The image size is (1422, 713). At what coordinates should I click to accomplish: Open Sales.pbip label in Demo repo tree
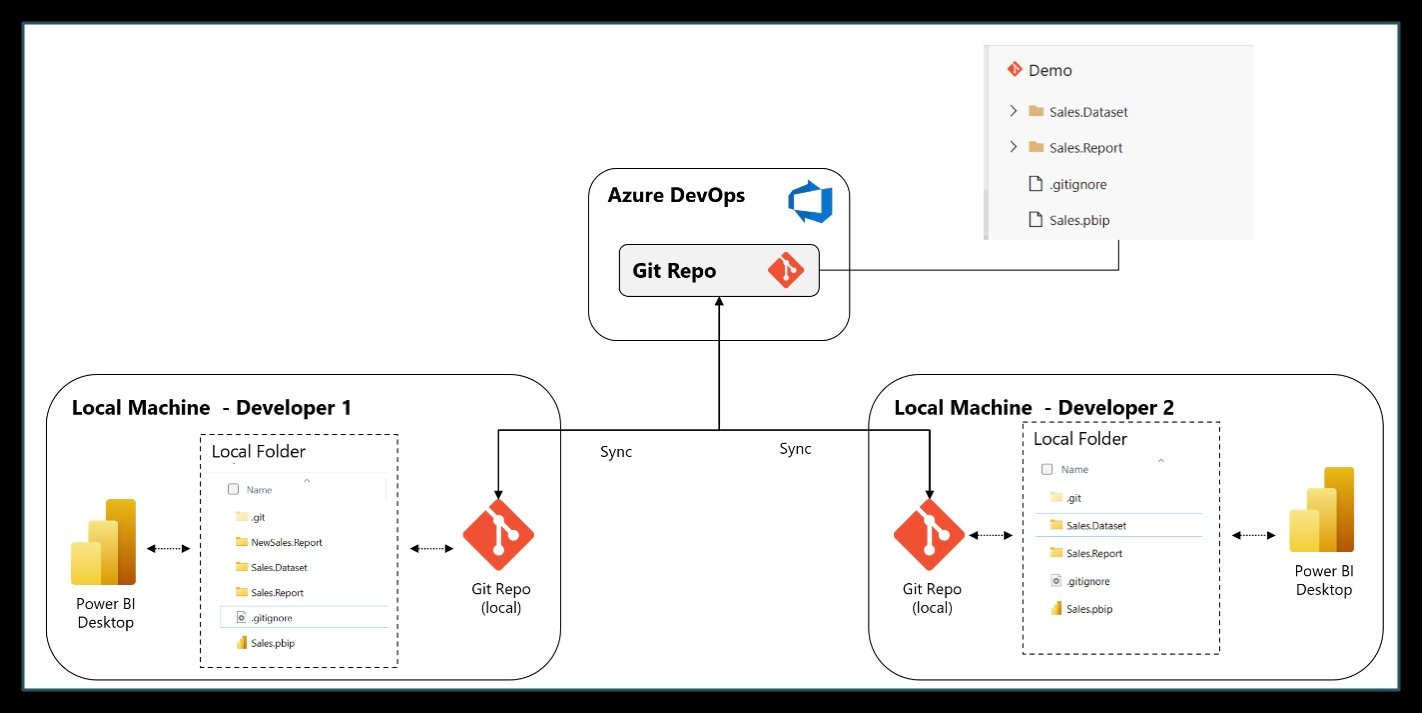pos(1079,221)
